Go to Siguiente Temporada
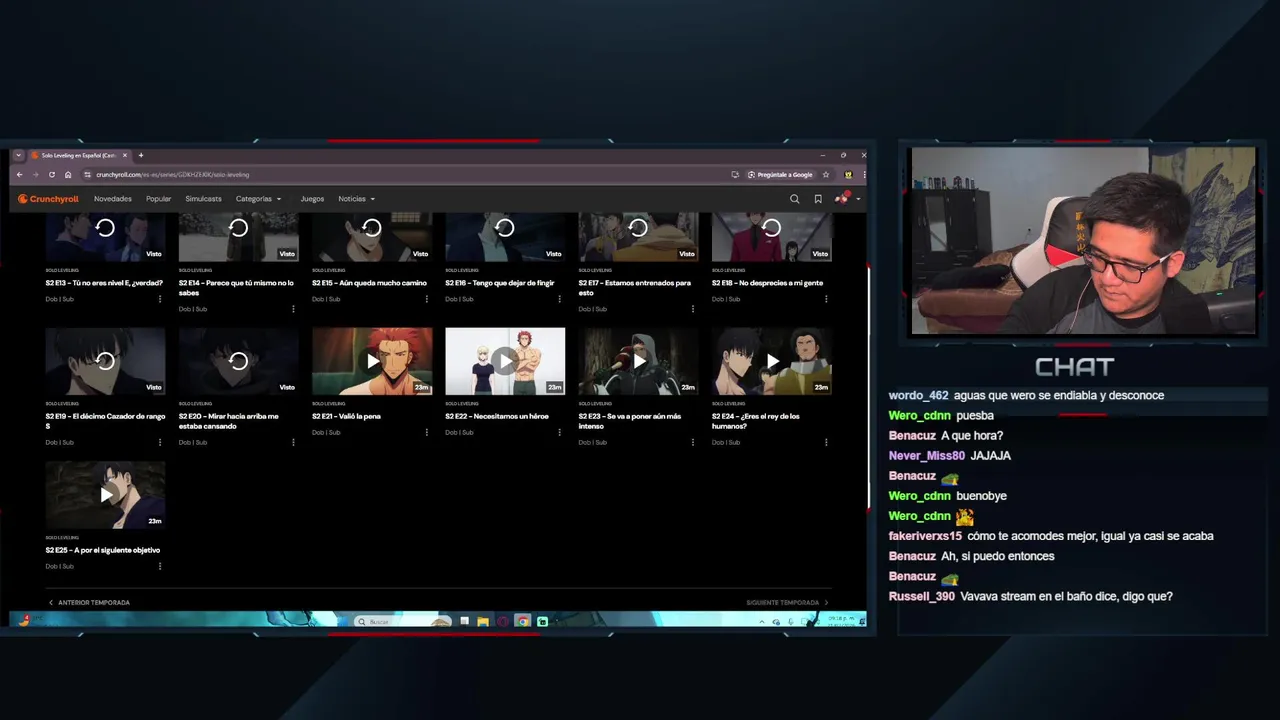This screenshot has width=1280, height=720. [x=787, y=603]
